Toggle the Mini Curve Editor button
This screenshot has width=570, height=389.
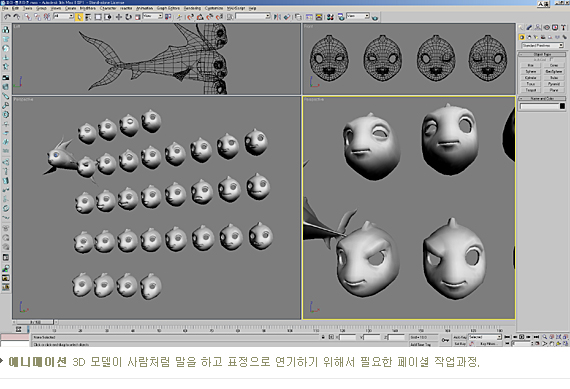pyautogui.click(x=19, y=329)
